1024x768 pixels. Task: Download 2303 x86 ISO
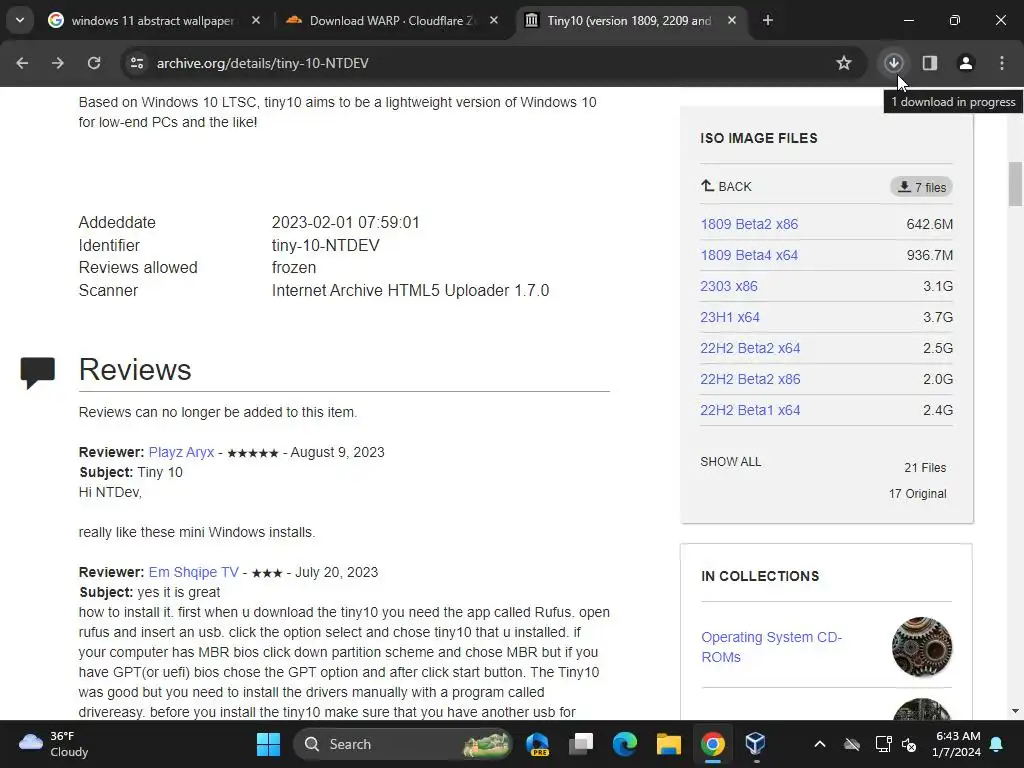[x=729, y=286]
